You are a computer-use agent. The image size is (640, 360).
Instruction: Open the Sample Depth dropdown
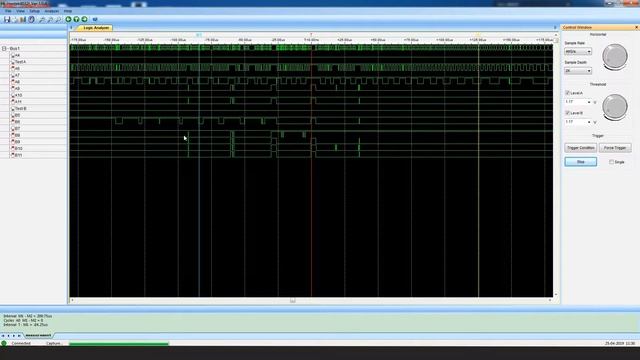(578, 71)
